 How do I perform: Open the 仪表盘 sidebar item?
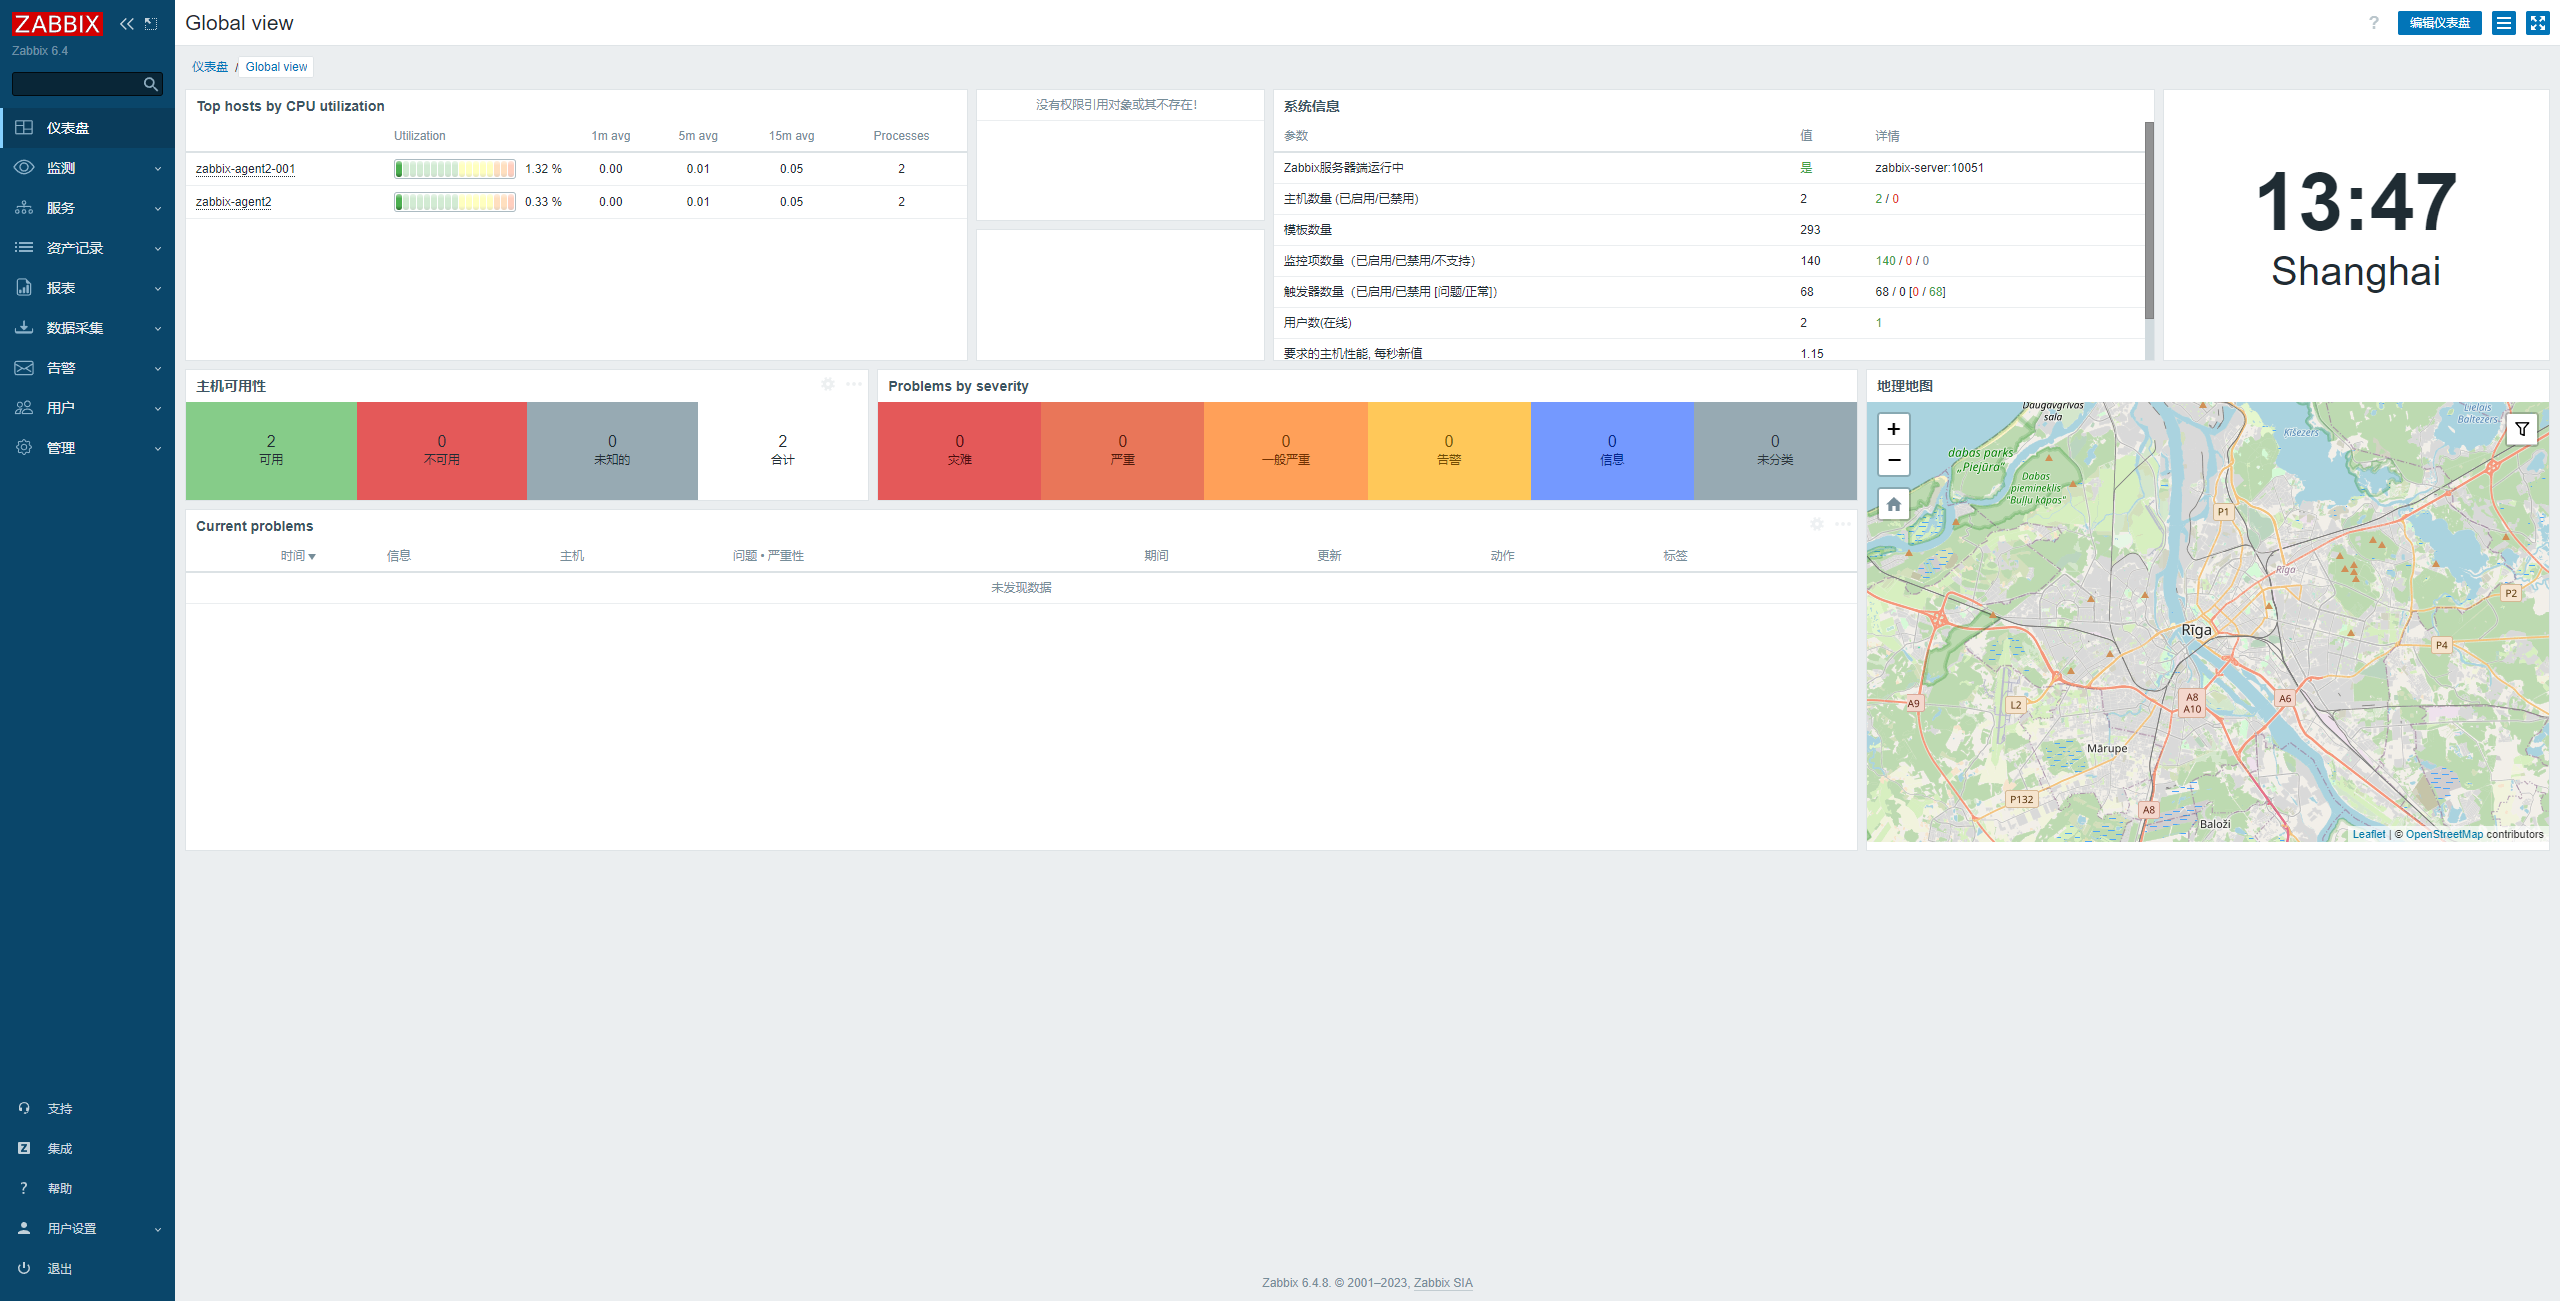click(67, 128)
